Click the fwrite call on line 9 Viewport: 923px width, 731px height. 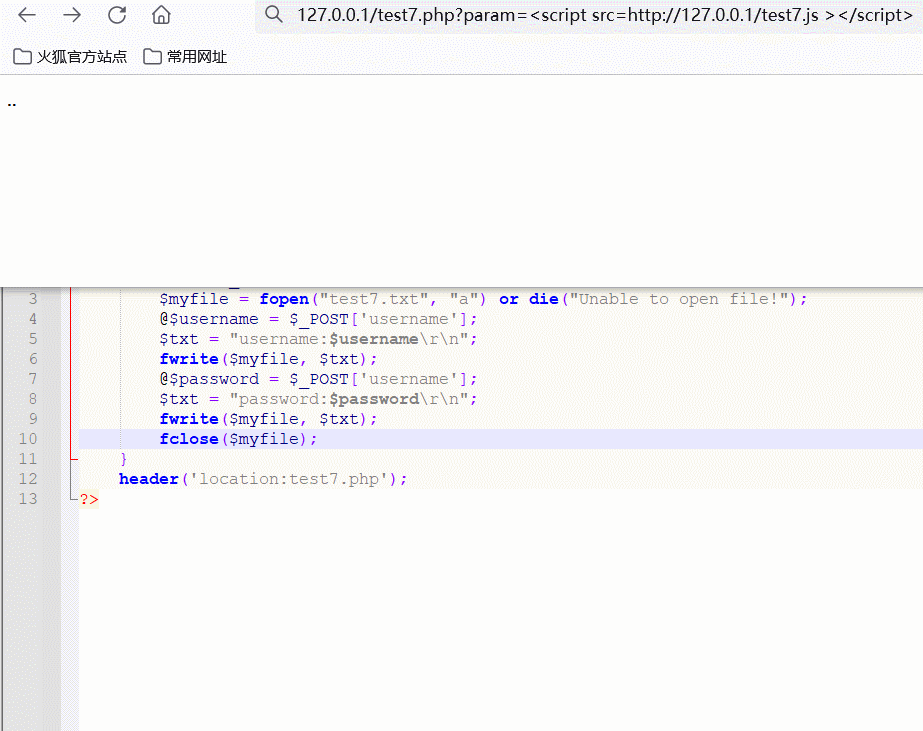click(x=189, y=419)
